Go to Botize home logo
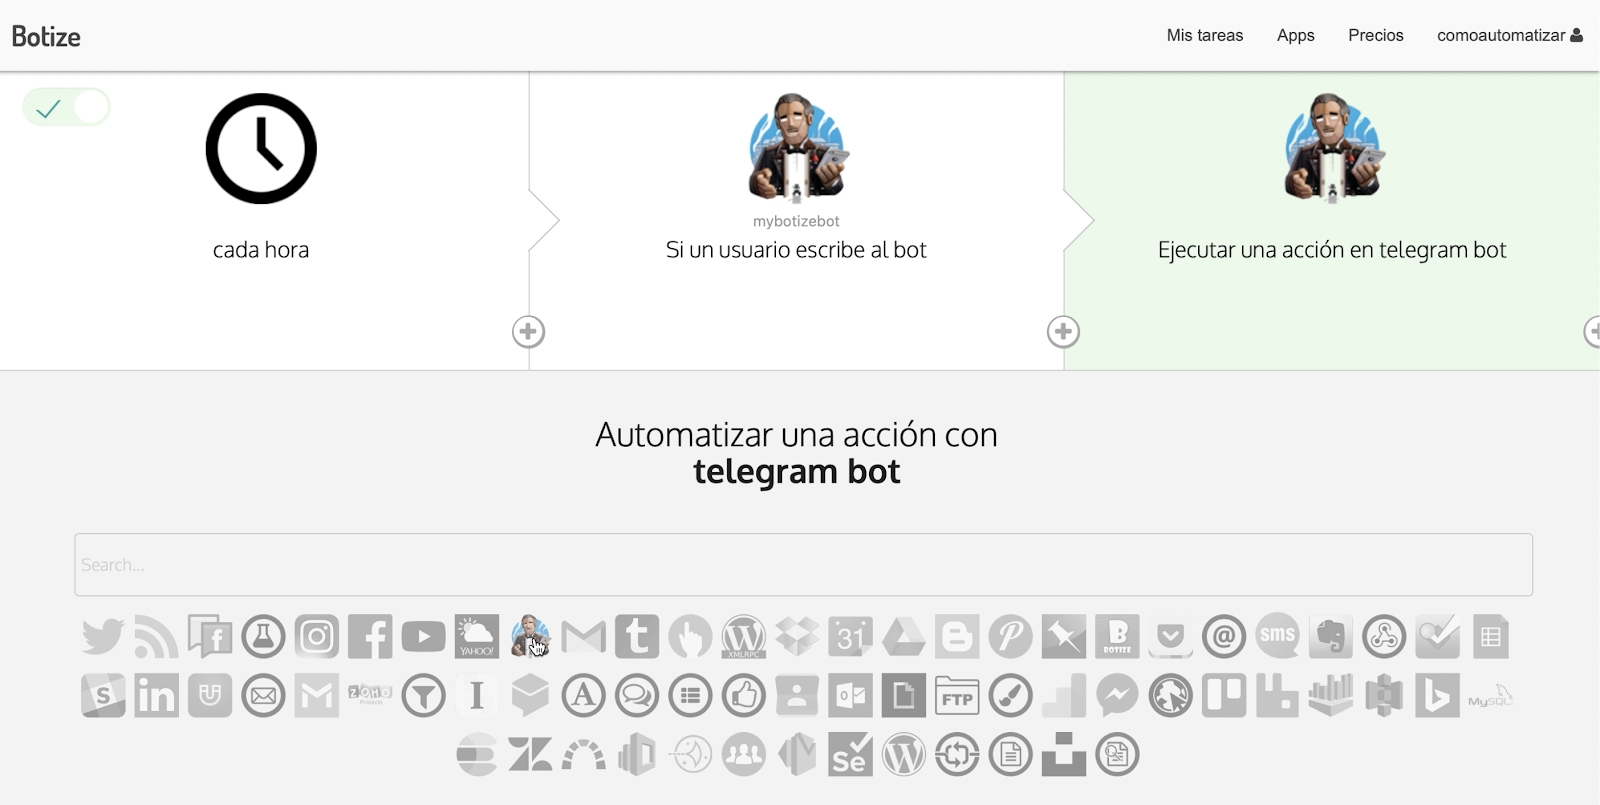Viewport: 1600px width, 805px height. (46, 36)
